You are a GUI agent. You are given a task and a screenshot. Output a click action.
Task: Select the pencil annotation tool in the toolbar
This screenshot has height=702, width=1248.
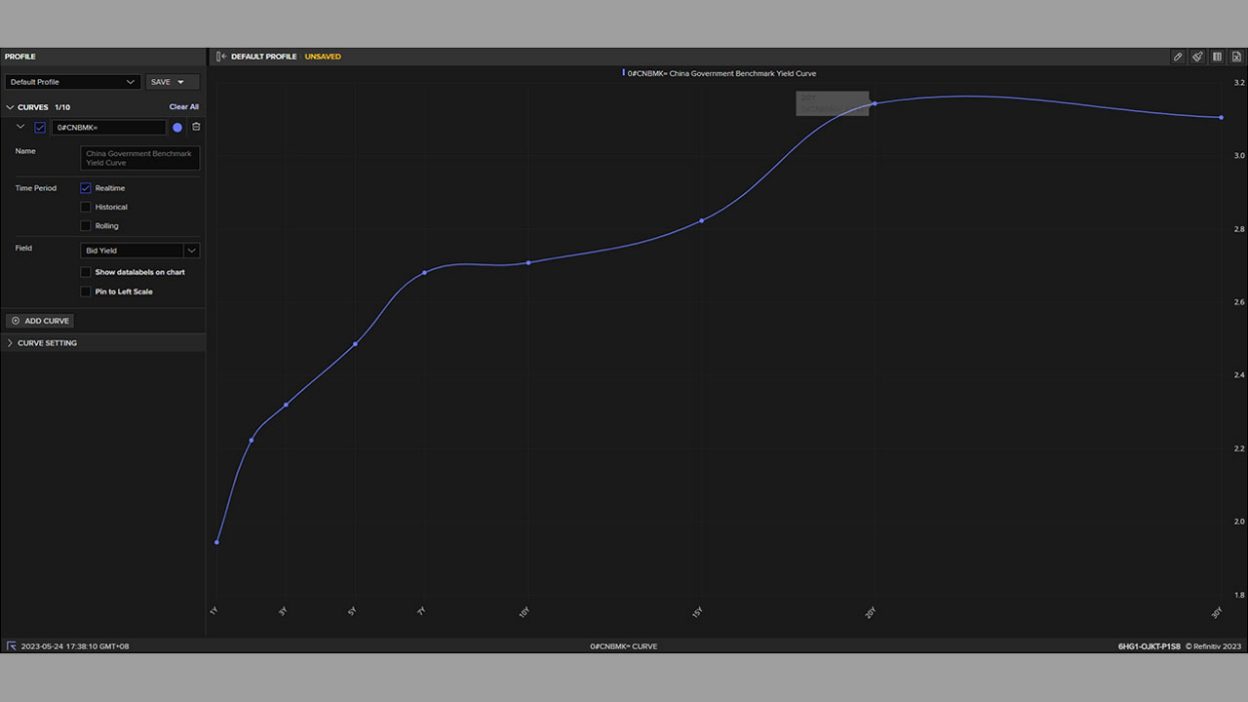1177,56
